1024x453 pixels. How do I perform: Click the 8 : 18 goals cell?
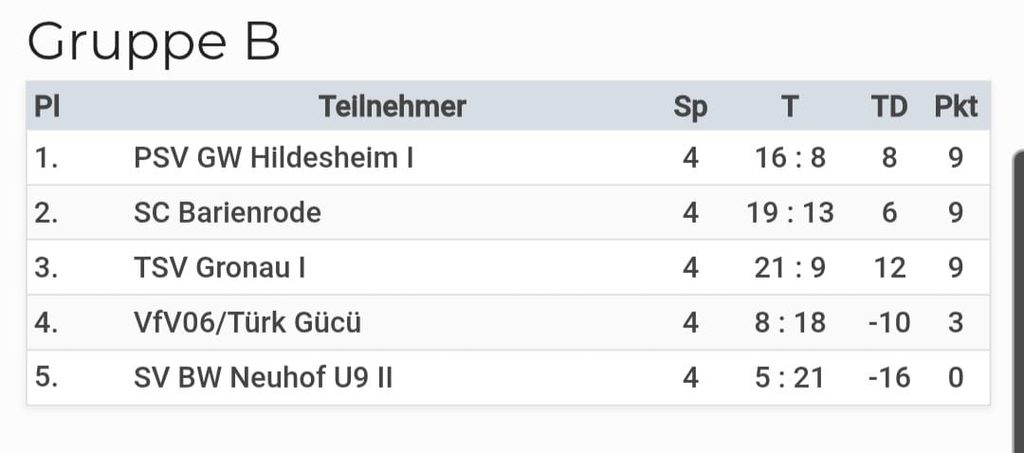[790, 322]
